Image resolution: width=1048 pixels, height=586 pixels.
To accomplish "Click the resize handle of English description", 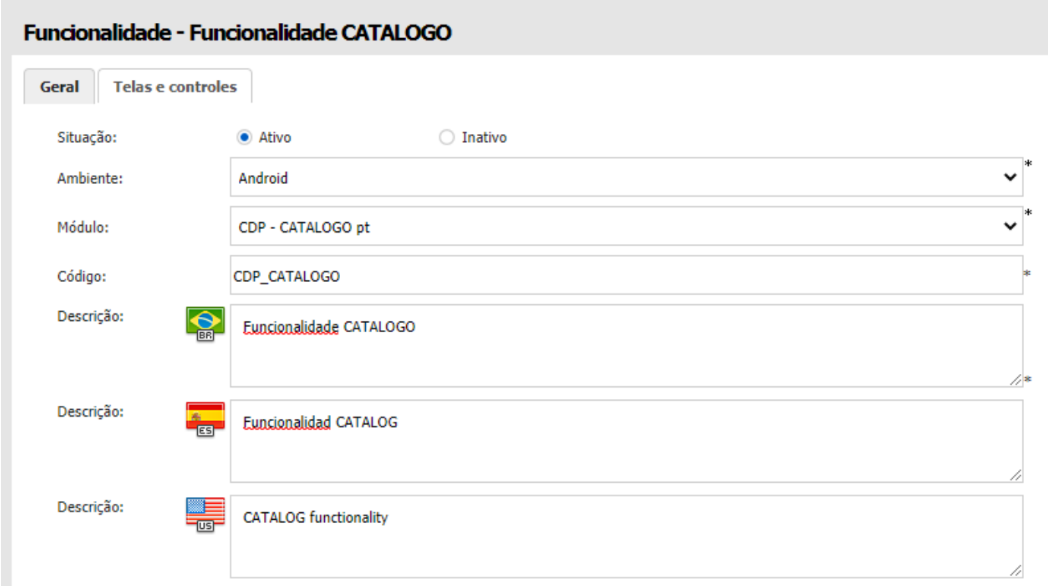I will [1015, 570].
